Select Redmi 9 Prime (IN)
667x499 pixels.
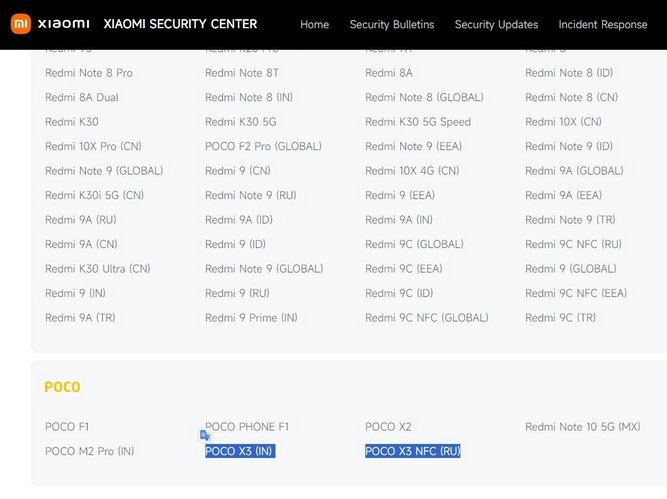coord(251,318)
